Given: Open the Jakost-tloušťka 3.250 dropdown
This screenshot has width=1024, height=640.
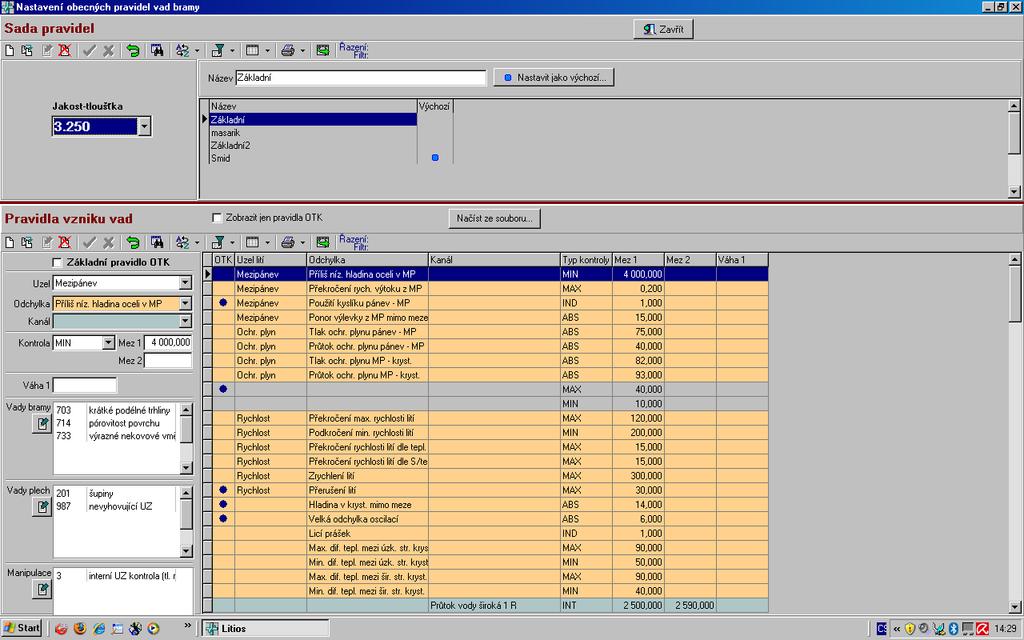Looking at the screenshot, I should point(145,126).
